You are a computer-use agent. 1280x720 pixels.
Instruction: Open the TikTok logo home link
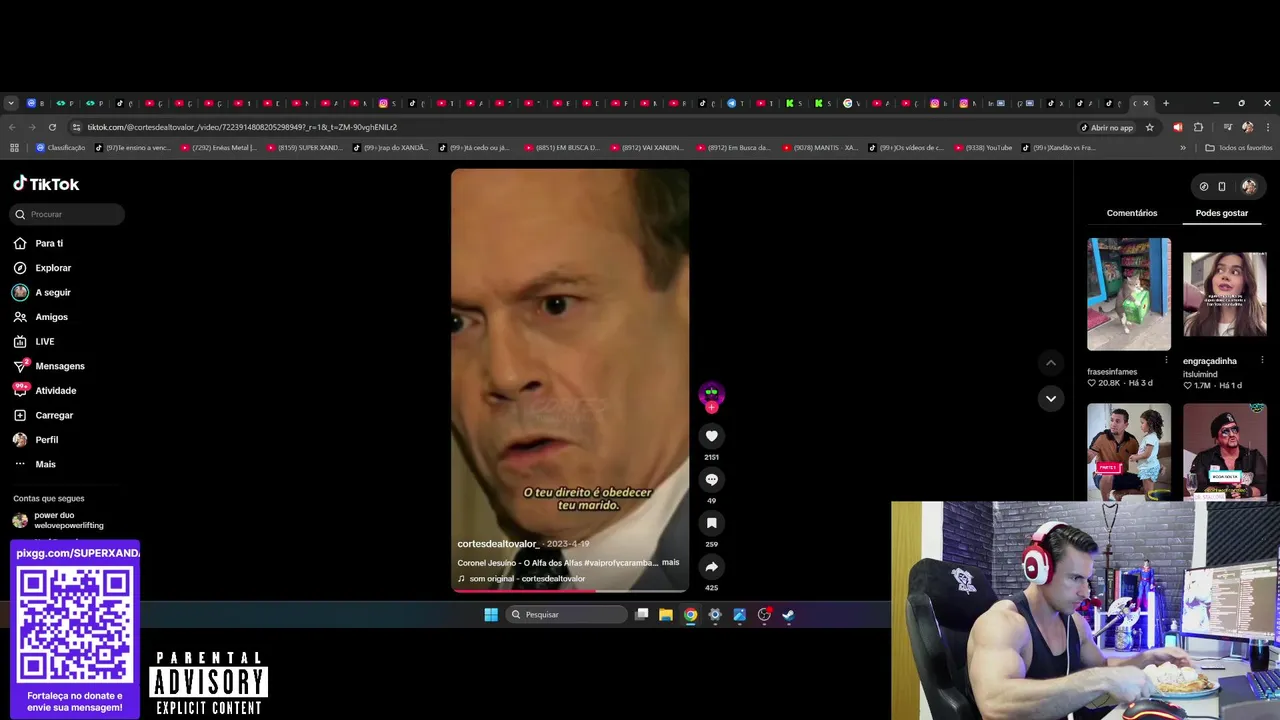[x=46, y=184]
